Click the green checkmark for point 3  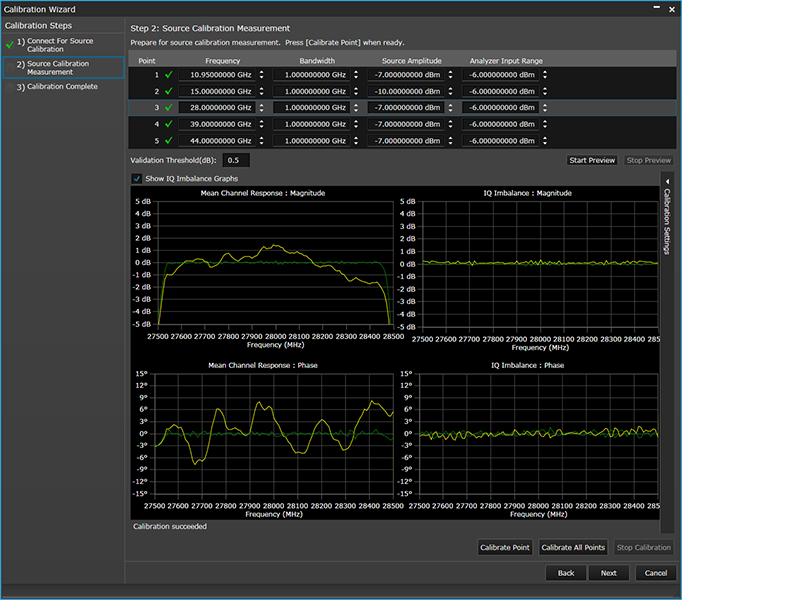(169, 107)
